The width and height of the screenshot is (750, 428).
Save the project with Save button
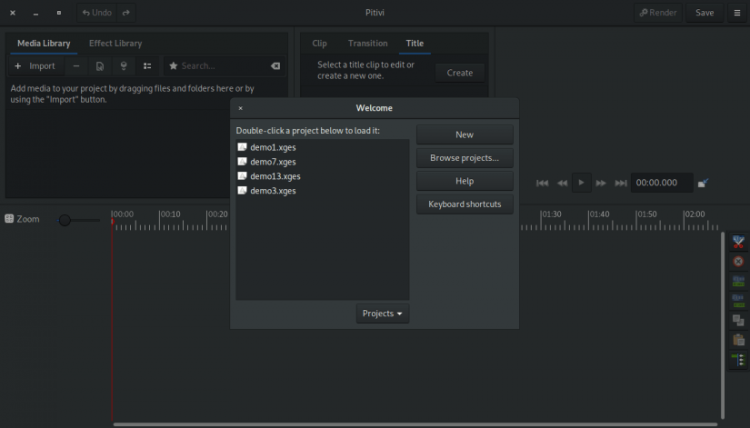point(705,13)
